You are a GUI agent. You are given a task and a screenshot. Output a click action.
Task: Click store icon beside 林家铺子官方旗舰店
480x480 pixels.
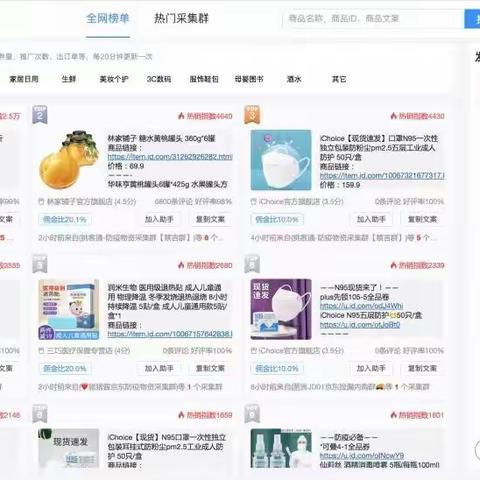[x=41, y=201]
